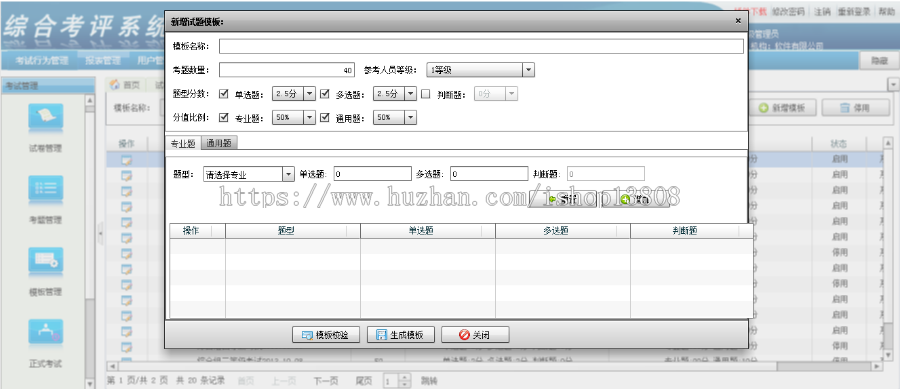Click the trash icon on 停用 button

point(844,108)
